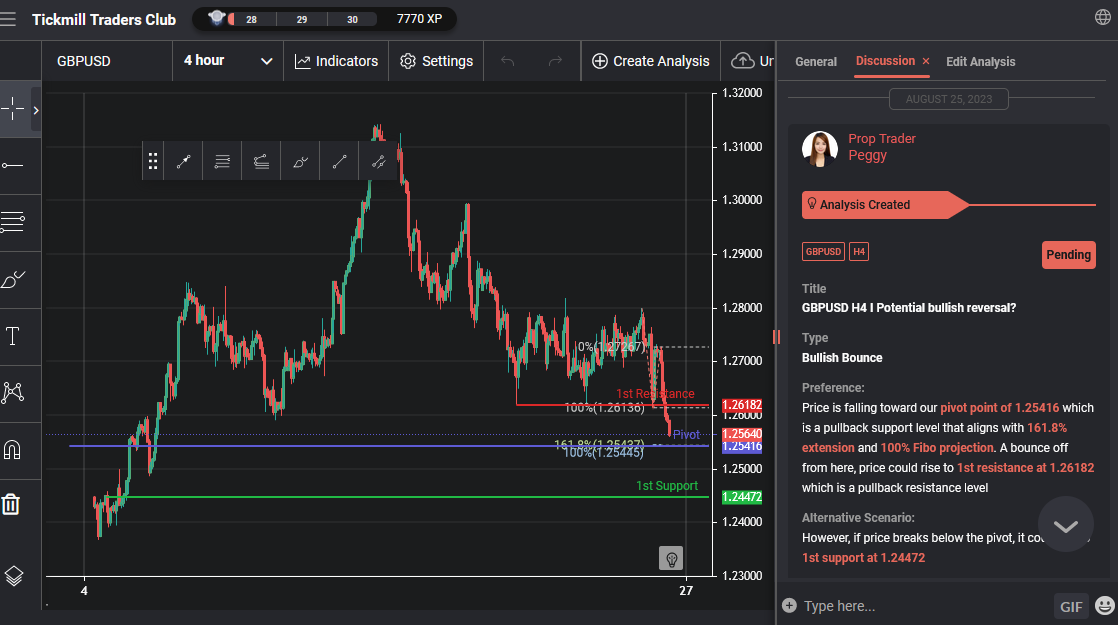1118x625 pixels.
Task: Click the August 25, 2023 date chip
Action: (x=948, y=99)
